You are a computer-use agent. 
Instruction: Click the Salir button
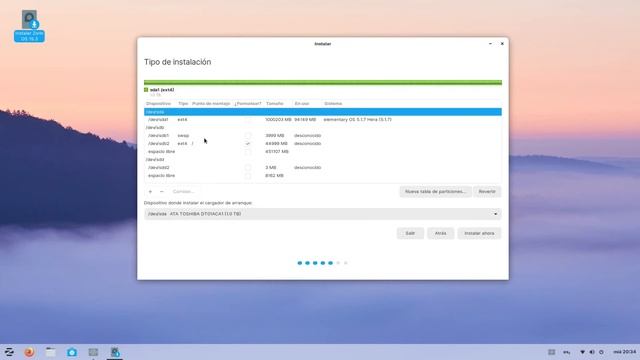point(410,233)
